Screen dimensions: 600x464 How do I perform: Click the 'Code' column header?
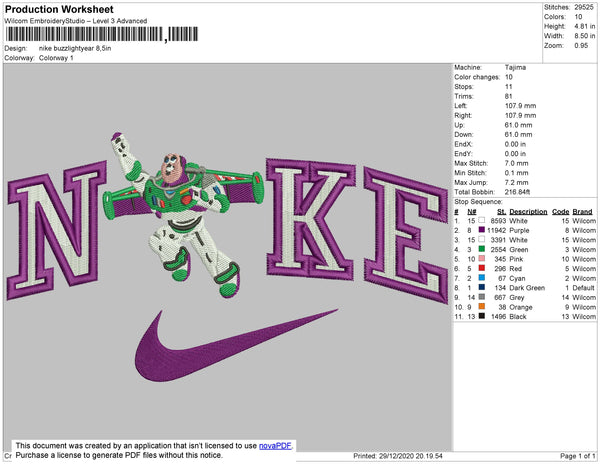[561, 212]
